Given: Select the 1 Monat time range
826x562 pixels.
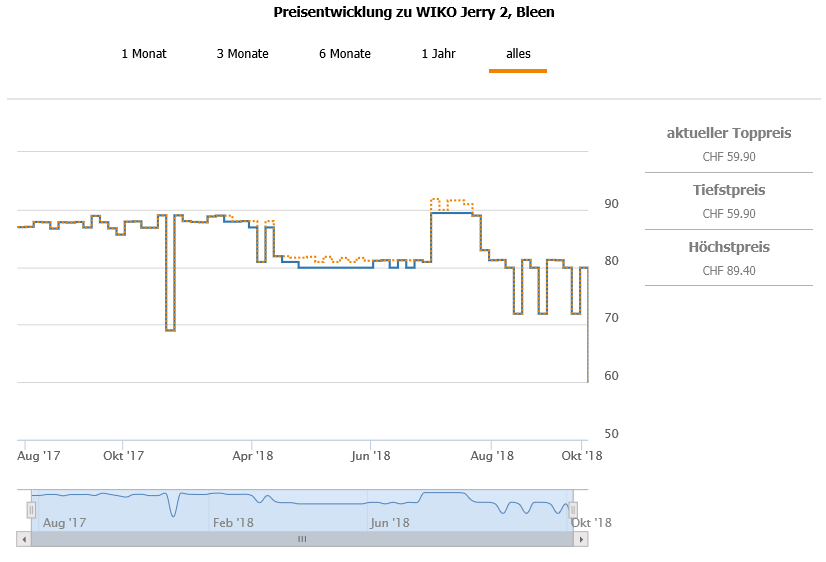Looking at the screenshot, I should (x=144, y=54).
